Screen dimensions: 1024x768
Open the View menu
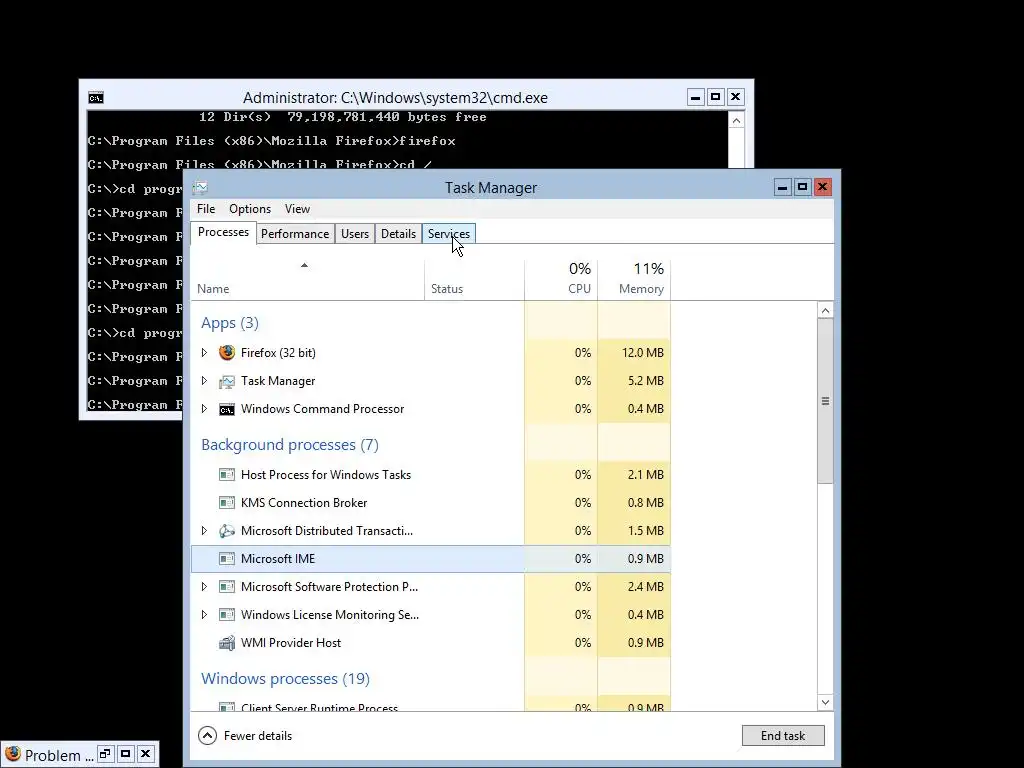[x=297, y=209]
